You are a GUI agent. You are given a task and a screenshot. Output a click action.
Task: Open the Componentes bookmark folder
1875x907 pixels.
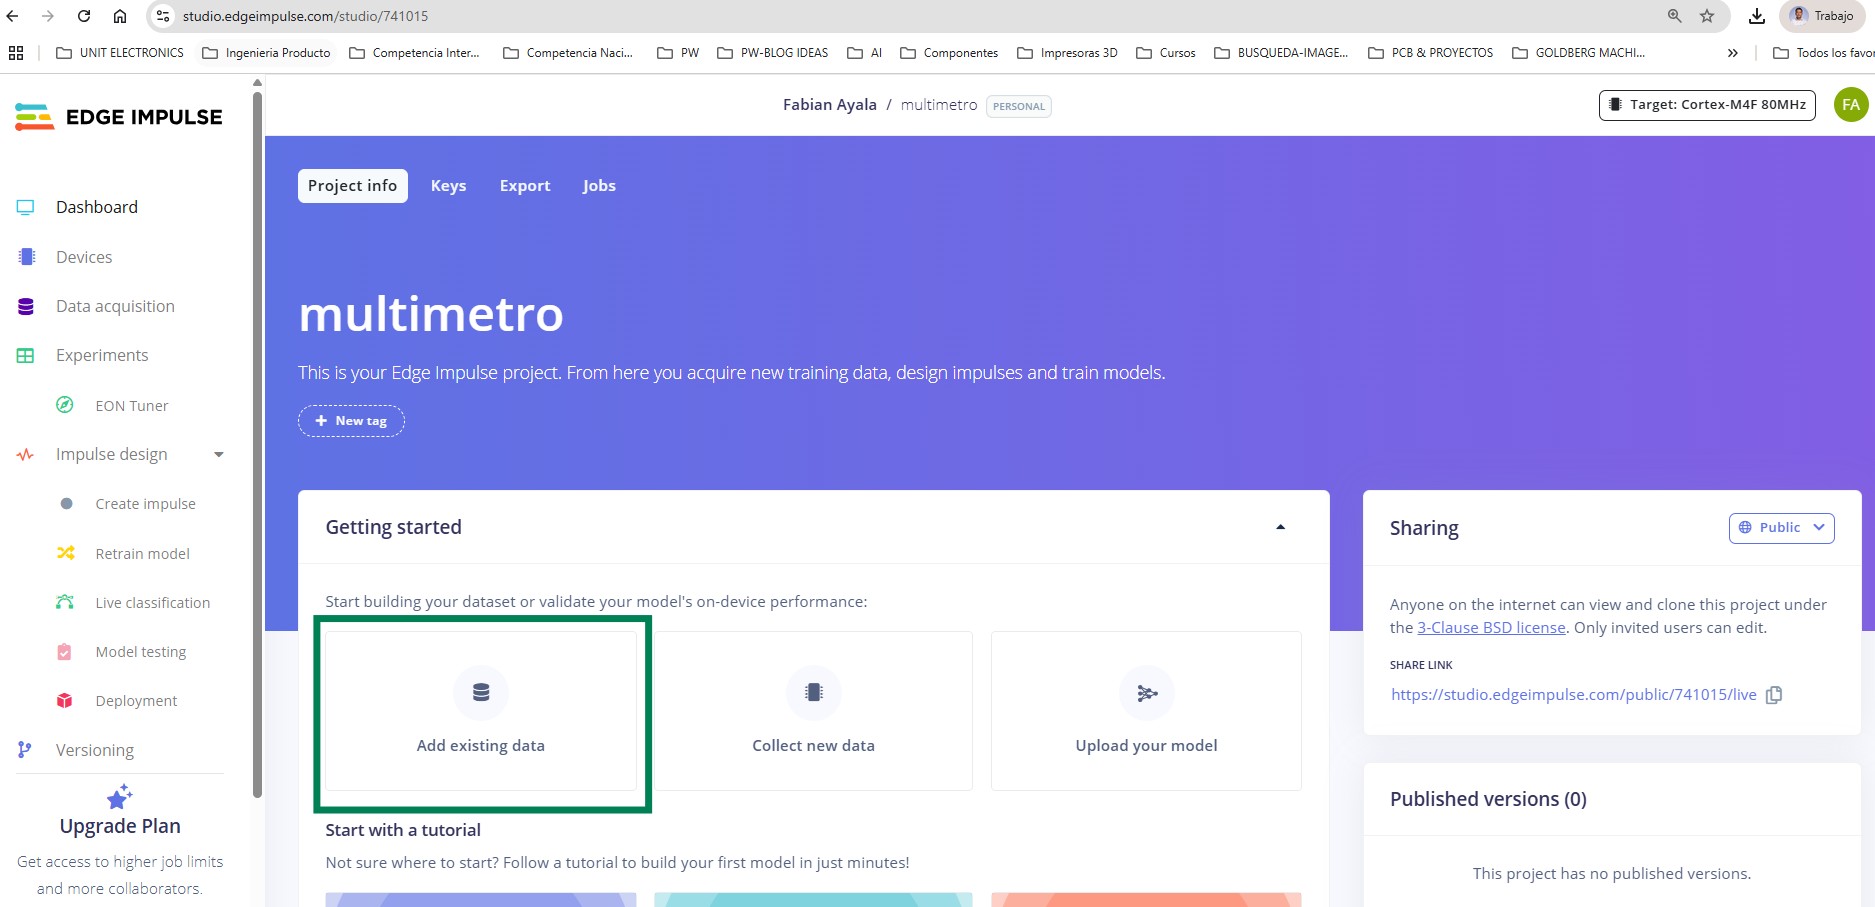949,53
